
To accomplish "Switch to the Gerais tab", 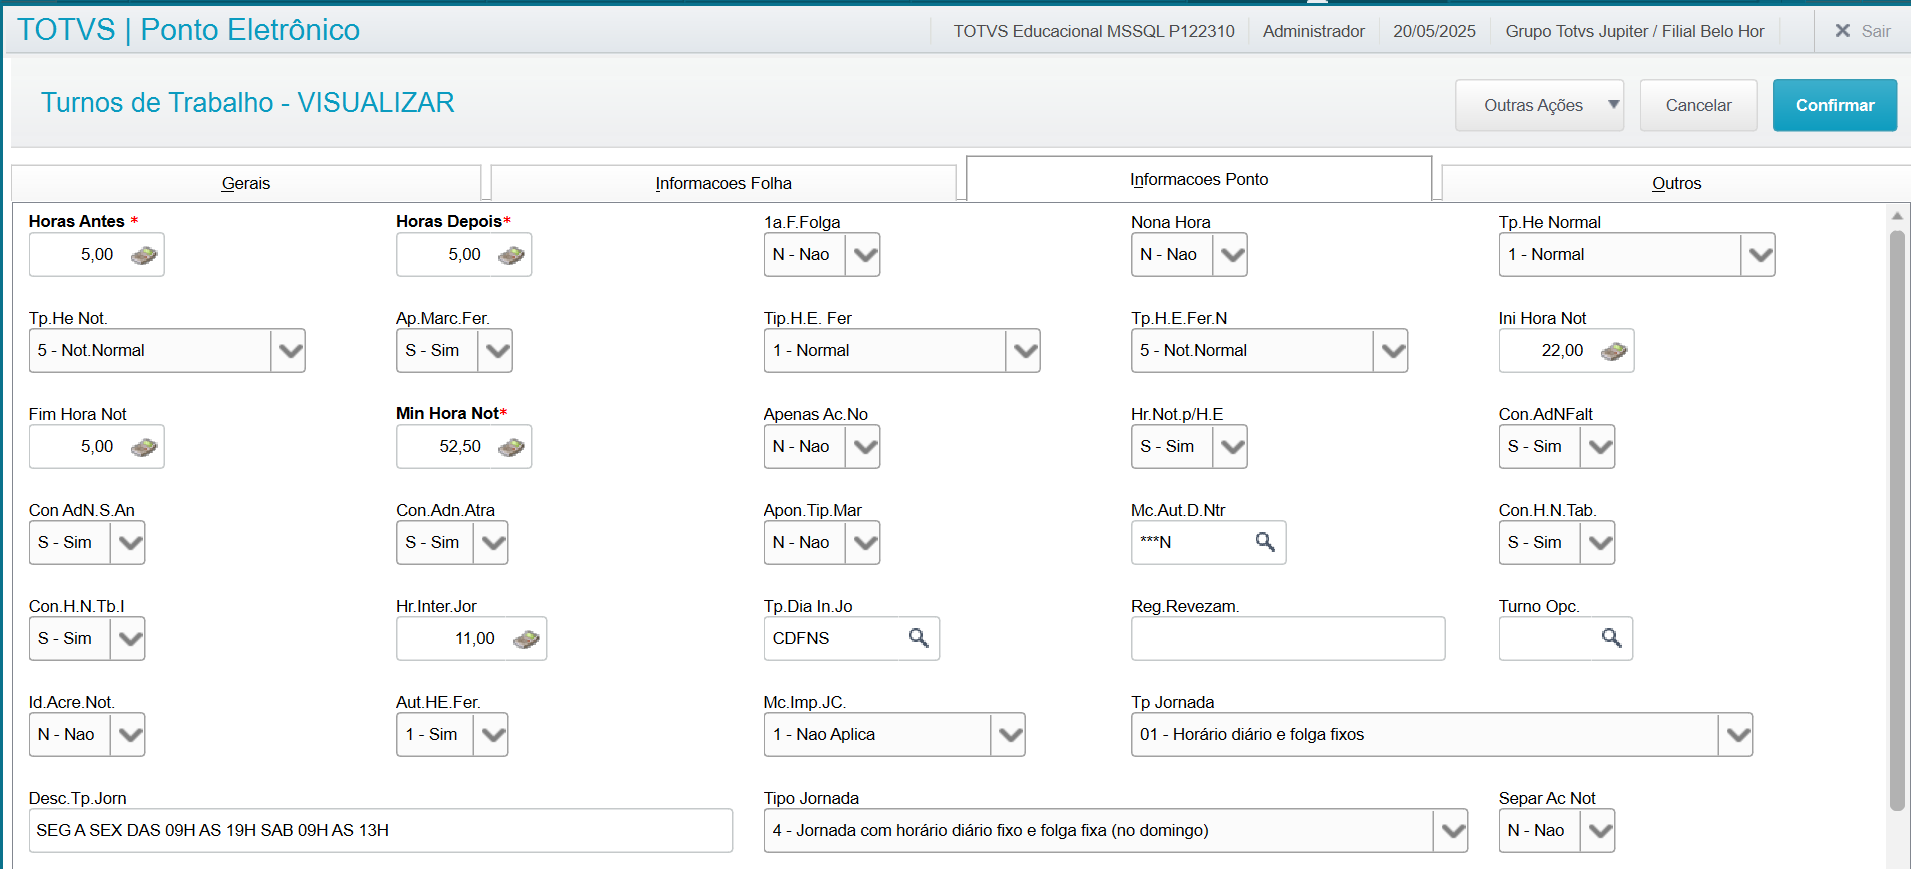I will point(246,183).
